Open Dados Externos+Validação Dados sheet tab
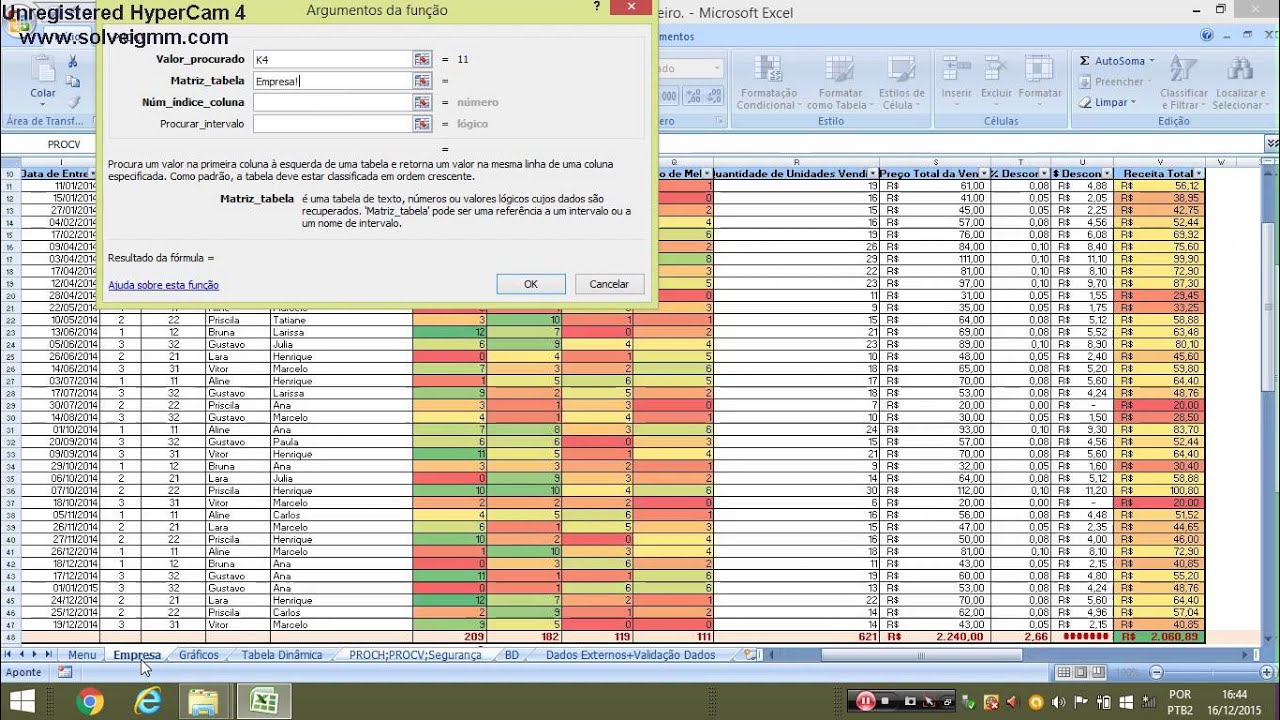This screenshot has width=1280, height=720. click(x=630, y=655)
